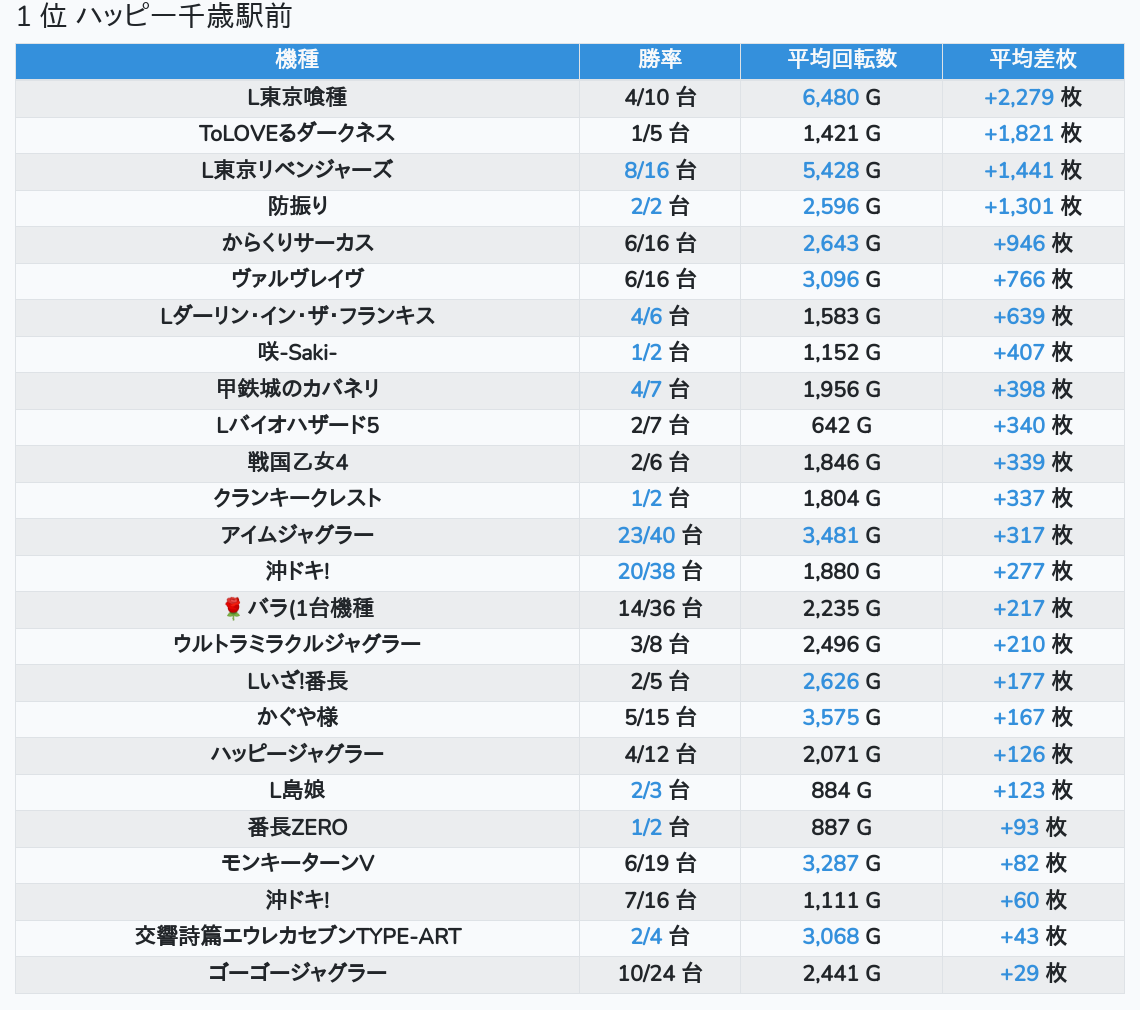The height and width of the screenshot is (1010, 1140).
Task: Select the spins value '3,575 G'
Action: (841, 718)
